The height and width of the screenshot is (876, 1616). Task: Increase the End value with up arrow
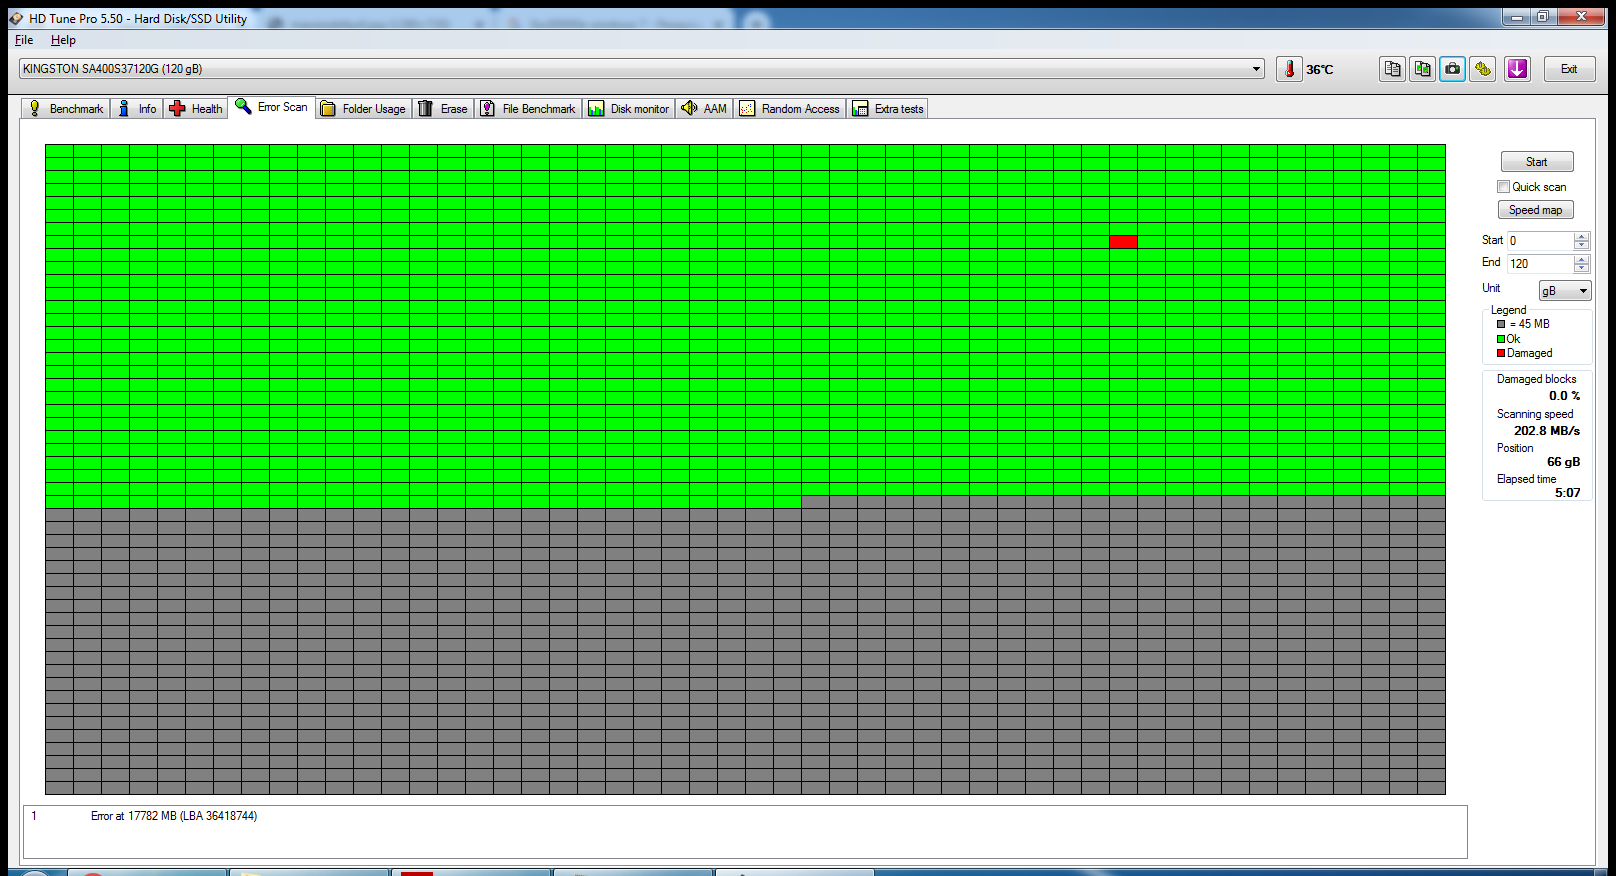coord(1581,259)
